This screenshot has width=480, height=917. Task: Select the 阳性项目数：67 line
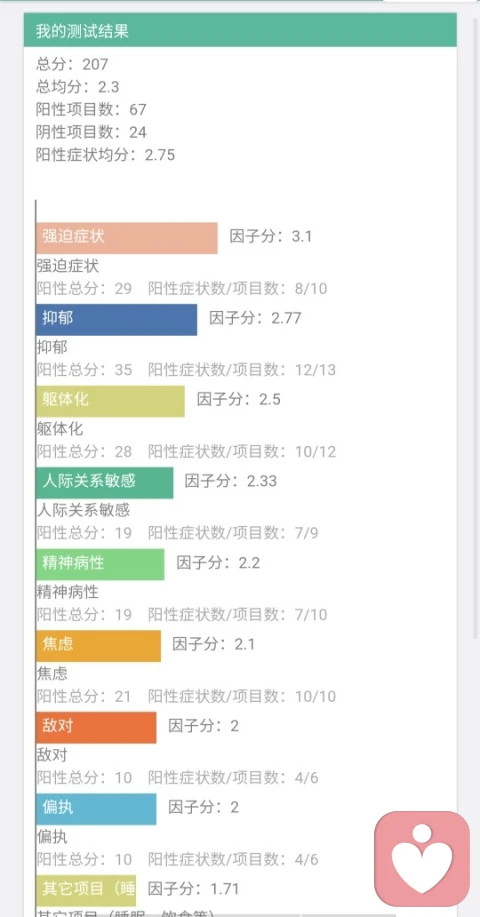(x=91, y=109)
